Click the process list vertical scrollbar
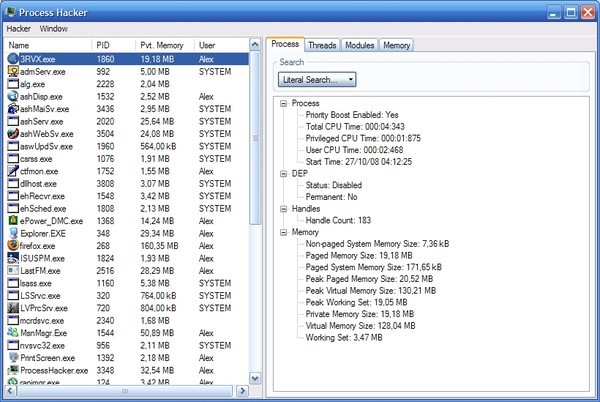Screen dimensions: 600x402 coord(256,220)
